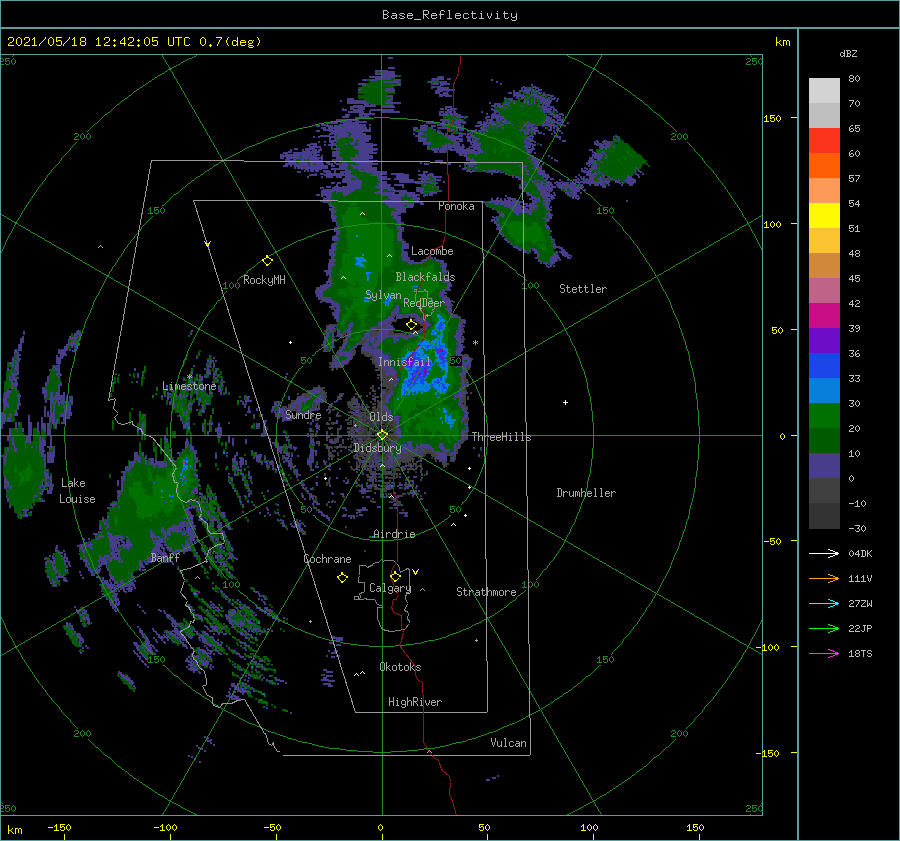Image resolution: width=900 pixels, height=841 pixels.
Task: Click the Didsbury label
Action: click(377, 448)
